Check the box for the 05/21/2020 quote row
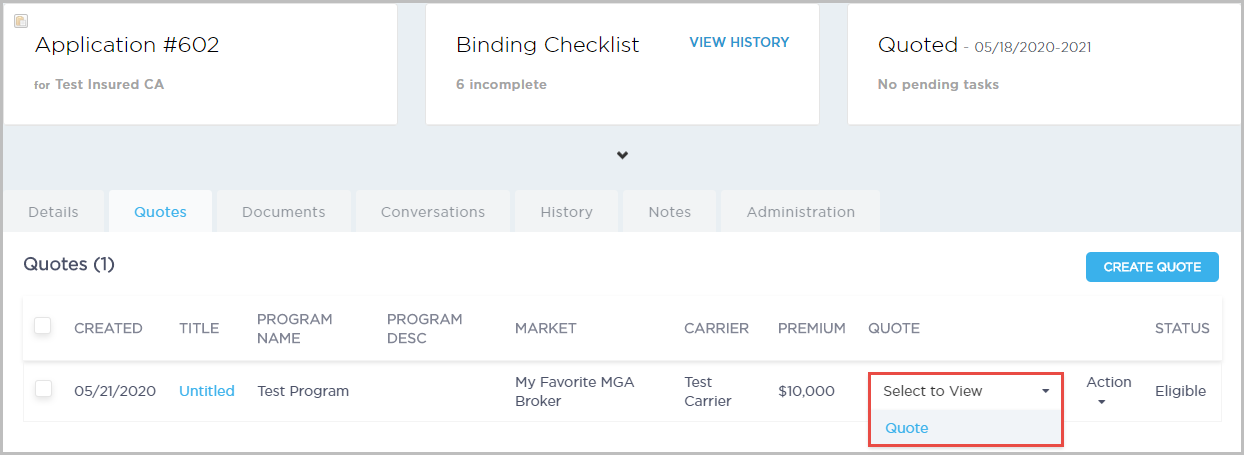This screenshot has width=1244, height=455. point(43,389)
